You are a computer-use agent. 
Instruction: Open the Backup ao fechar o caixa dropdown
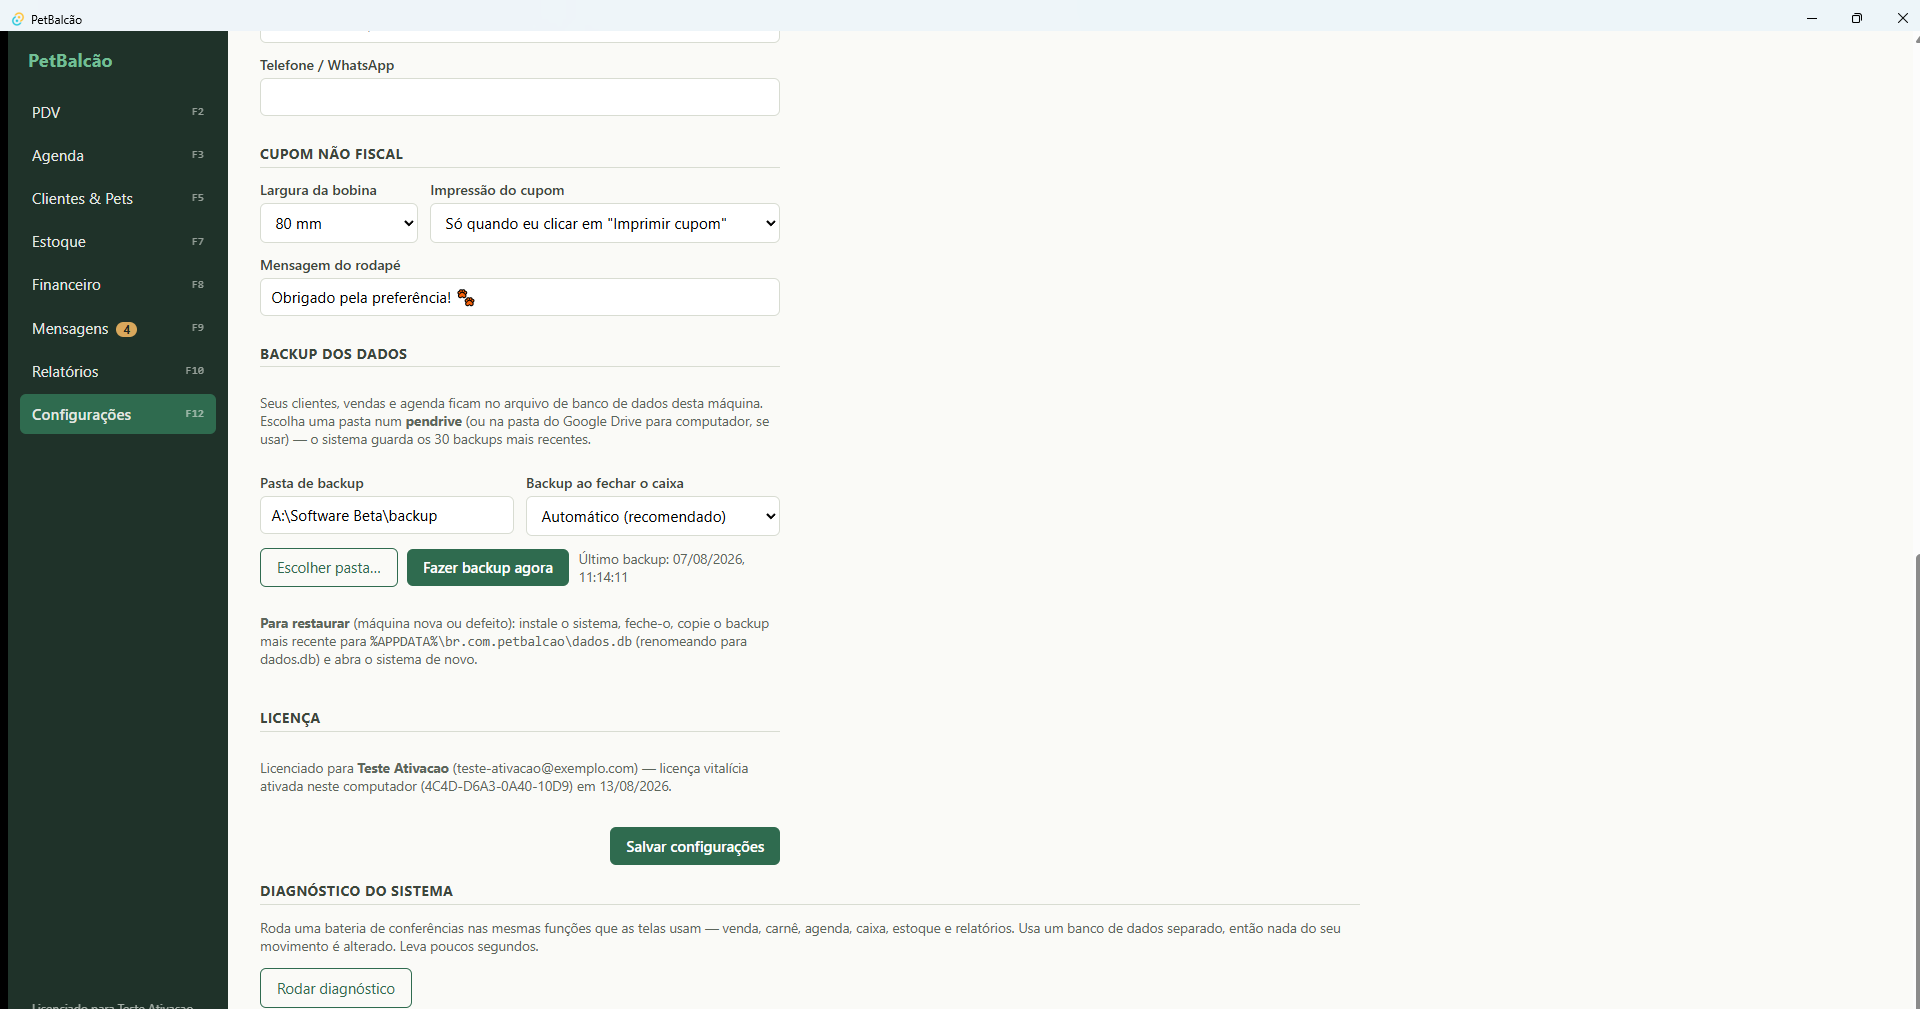tap(653, 516)
